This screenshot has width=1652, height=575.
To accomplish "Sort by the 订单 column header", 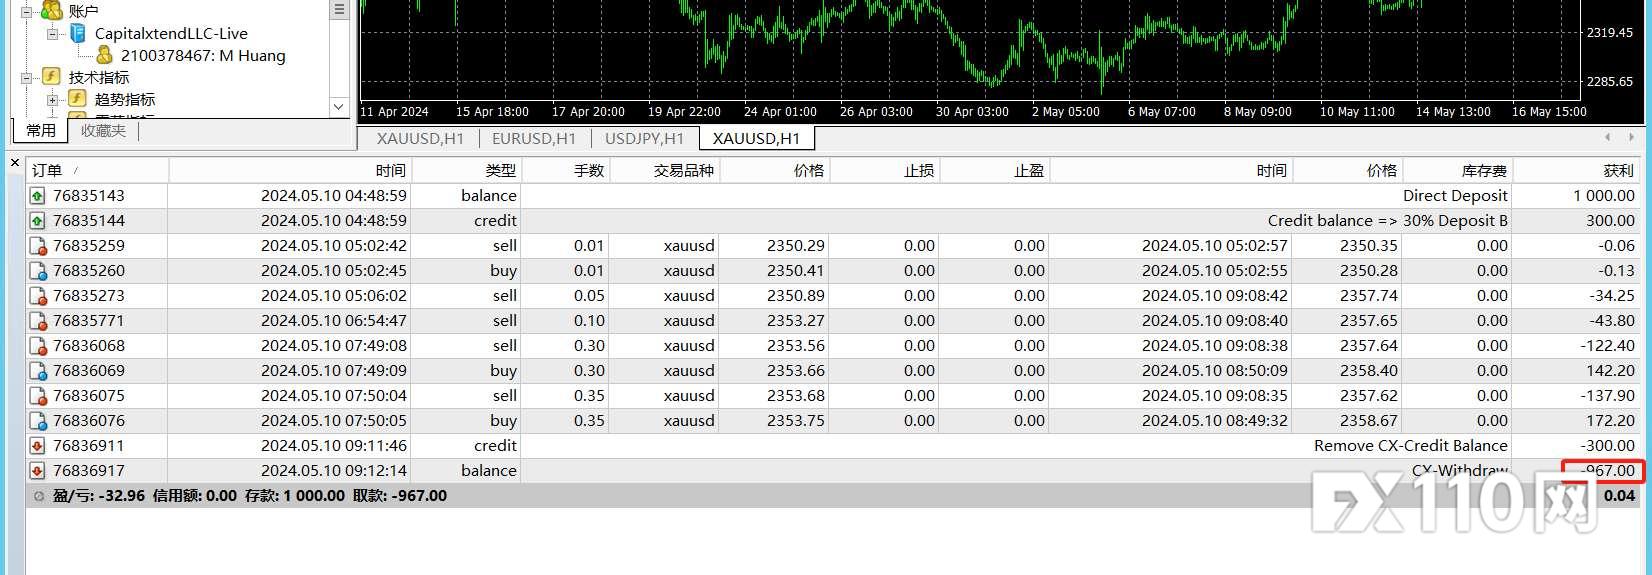I will pos(98,171).
